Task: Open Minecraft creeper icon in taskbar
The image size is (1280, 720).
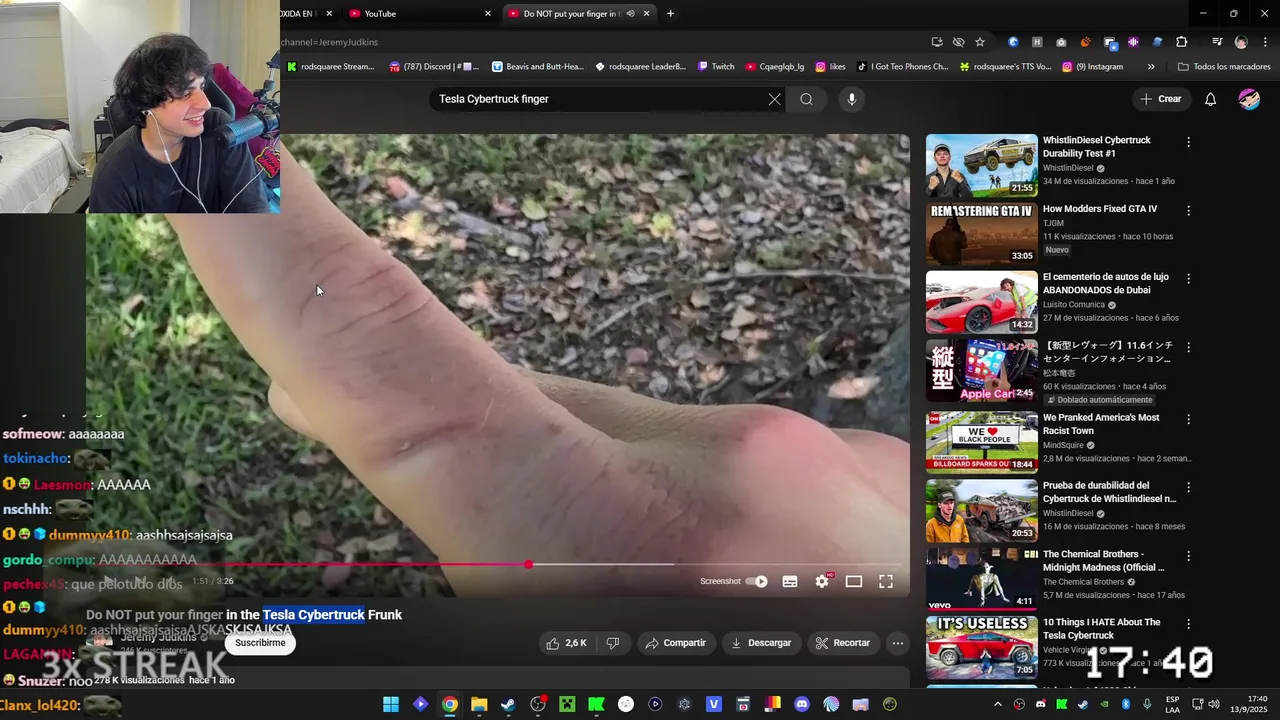Action: coord(567,704)
